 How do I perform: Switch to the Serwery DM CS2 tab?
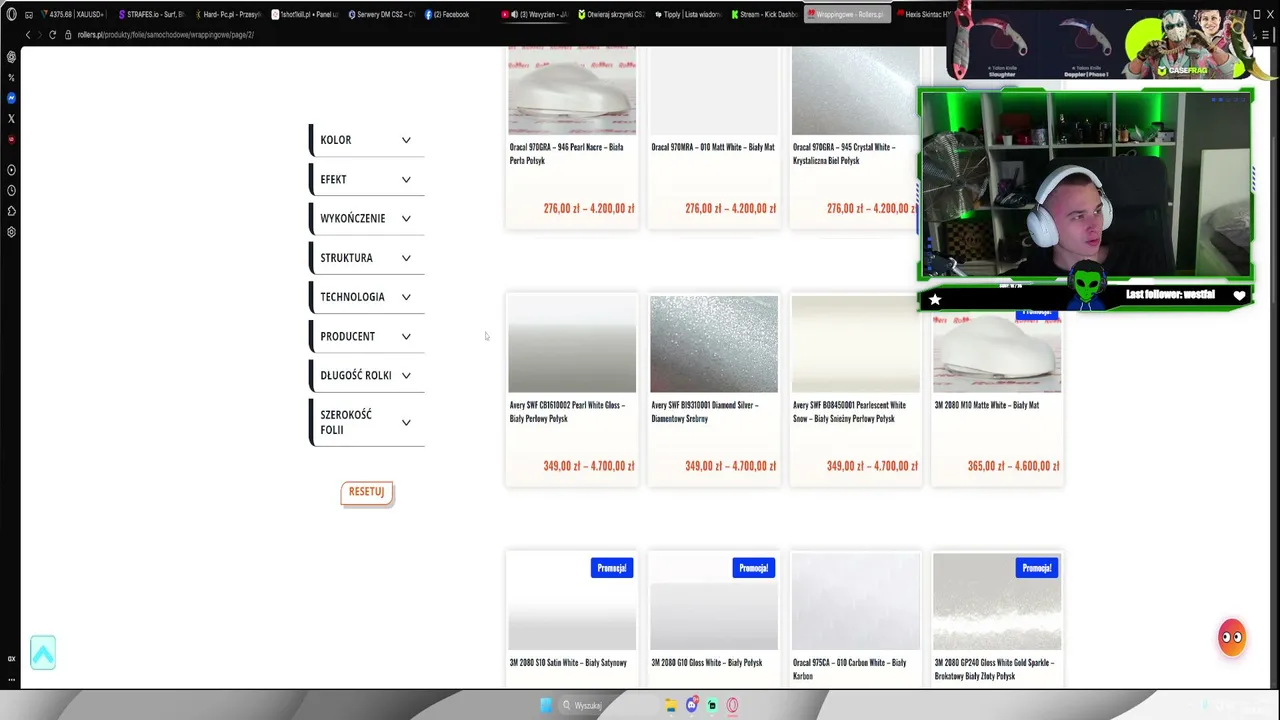click(x=382, y=15)
